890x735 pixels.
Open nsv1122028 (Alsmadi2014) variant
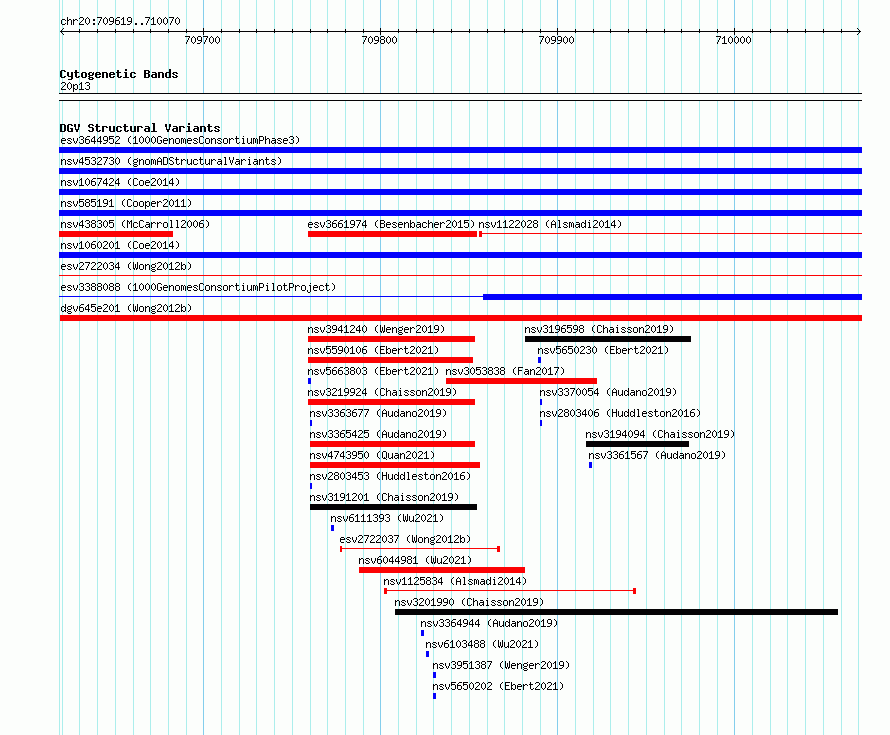(550, 224)
